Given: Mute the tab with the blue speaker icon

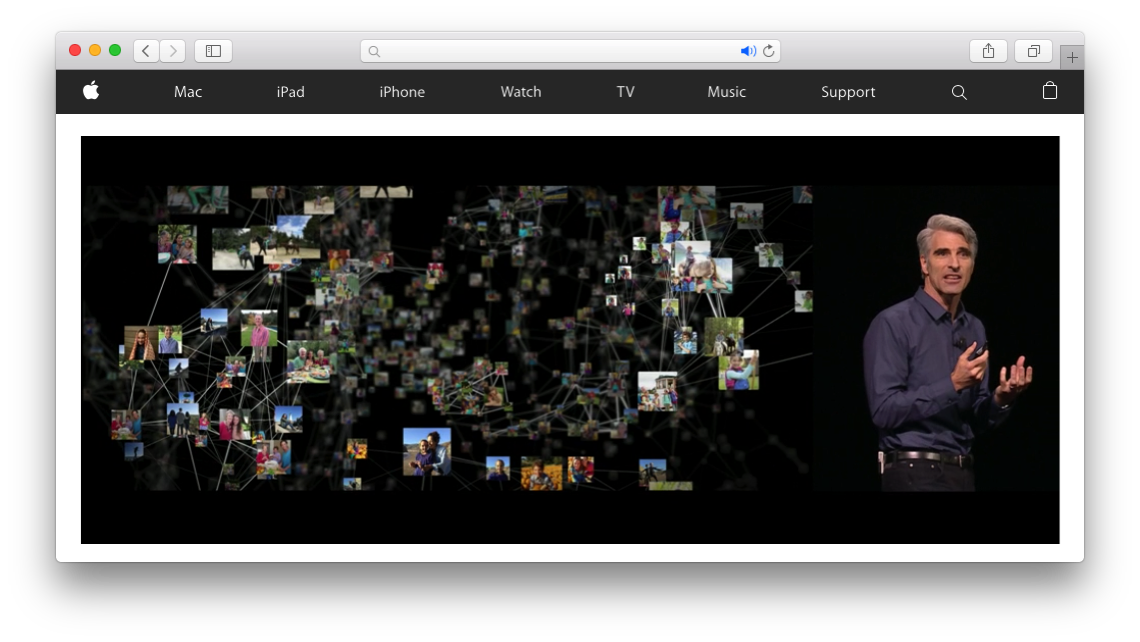Looking at the screenshot, I should coord(747,51).
